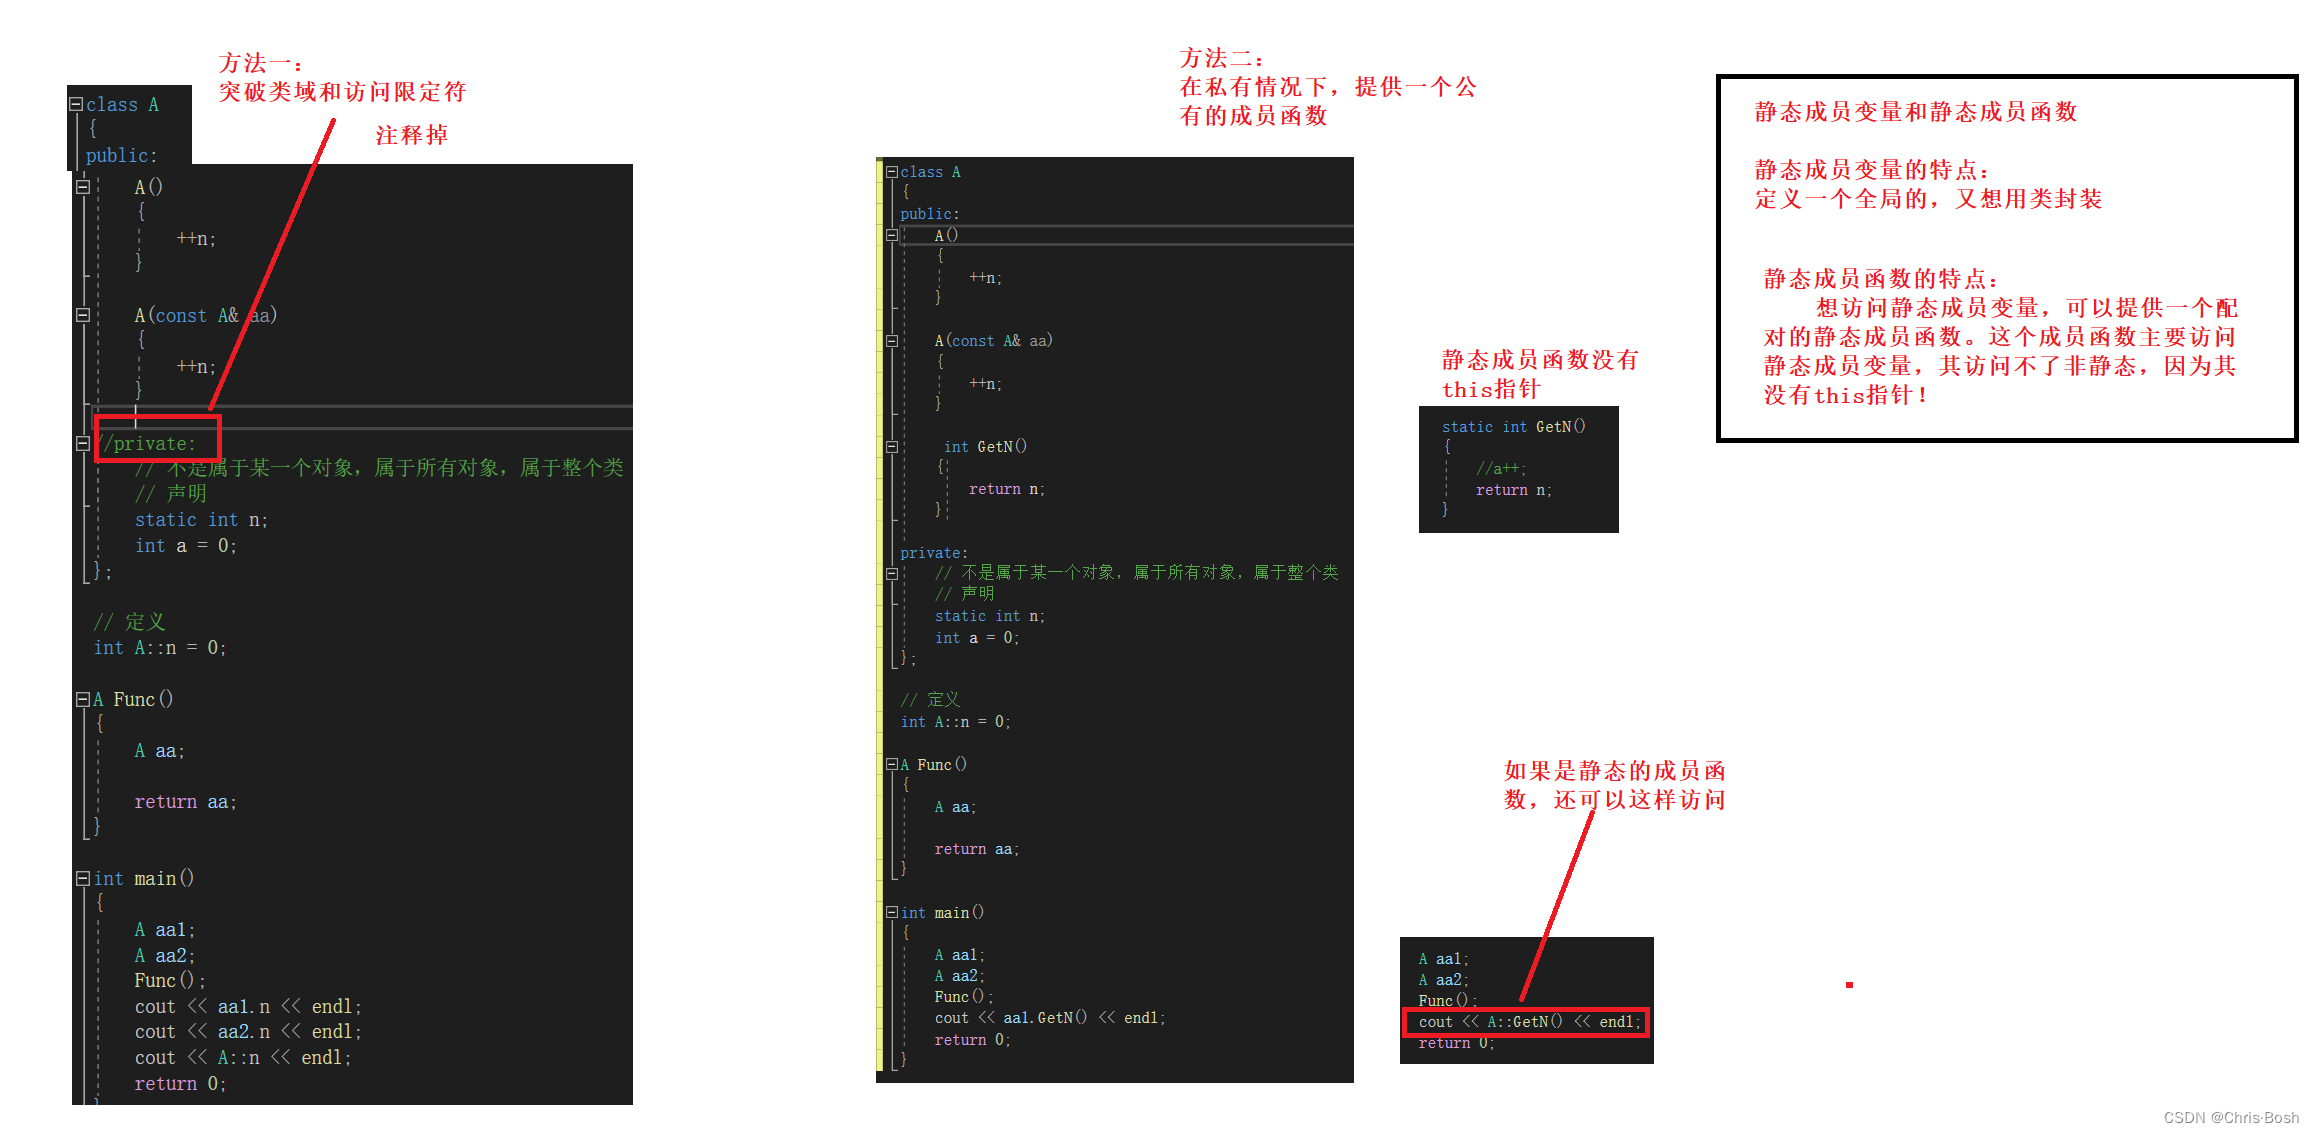Viewport: 2314px width, 1133px height.
Task: Collapse A(const A& aa) in the method-one code
Action: [x=83, y=315]
